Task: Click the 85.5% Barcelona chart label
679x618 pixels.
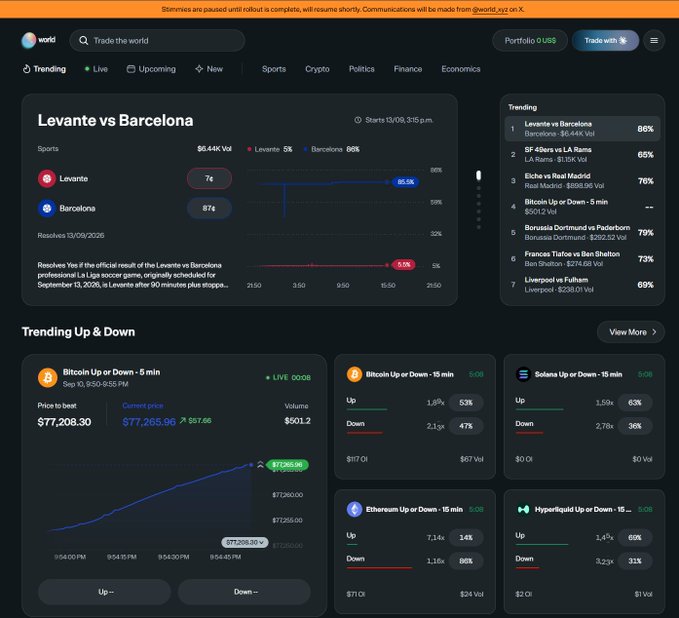Action: 405,182
